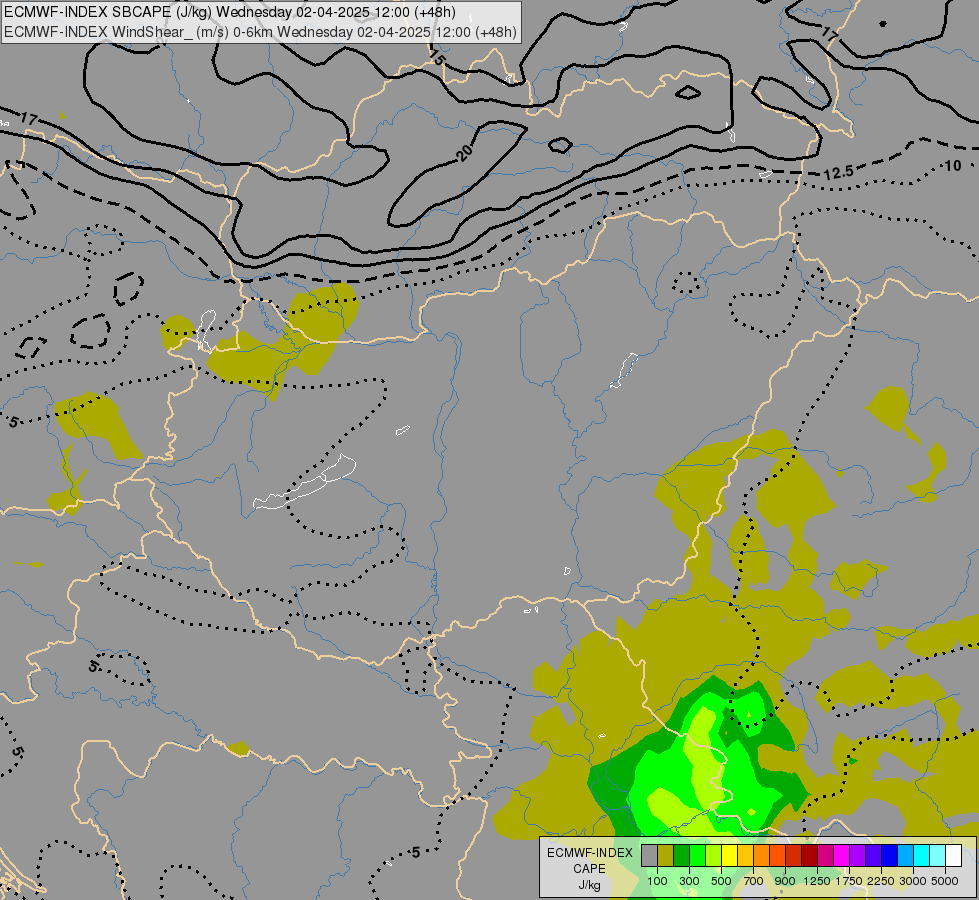
Task: Click the 'J/kg' unit label in the legend
Action: (589, 885)
